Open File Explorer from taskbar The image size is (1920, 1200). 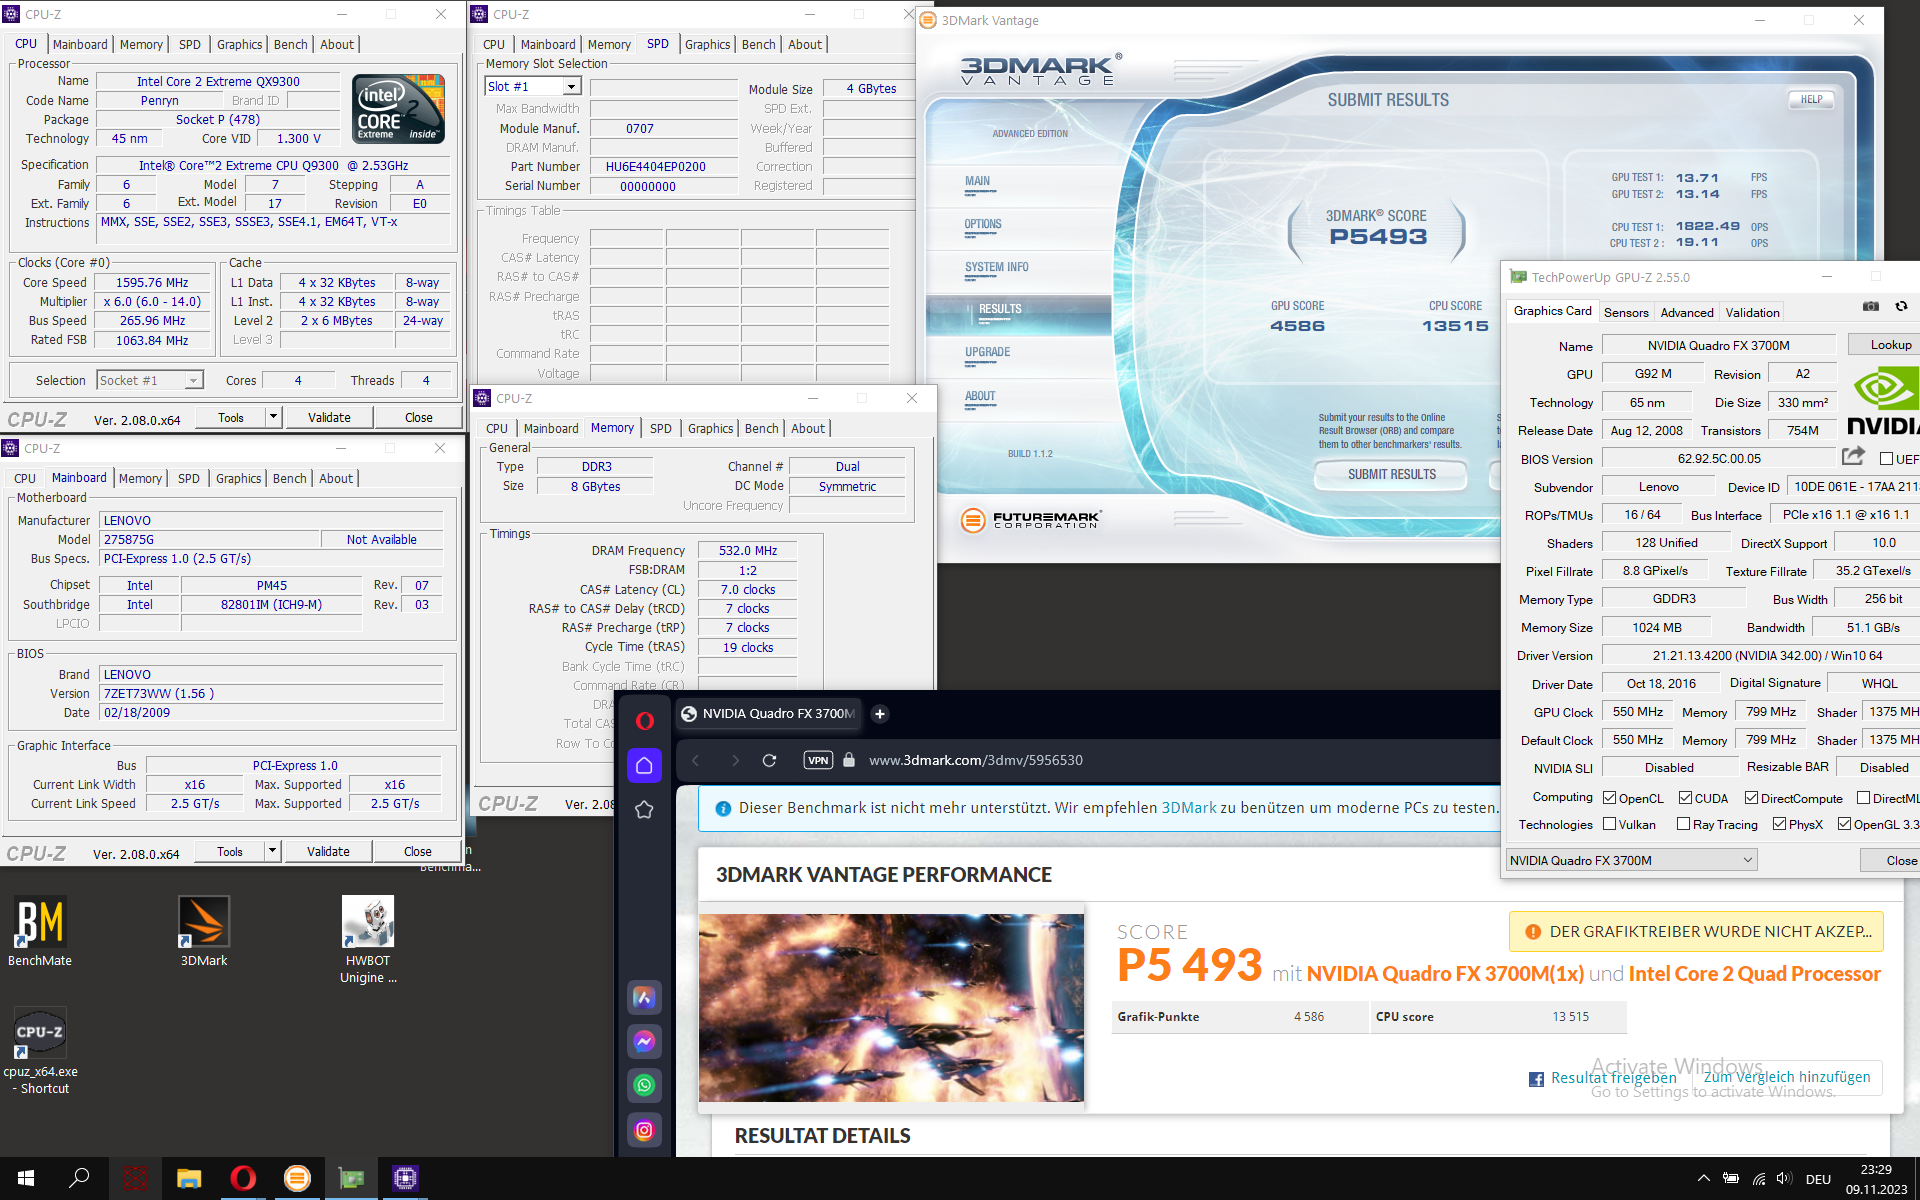189,1178
